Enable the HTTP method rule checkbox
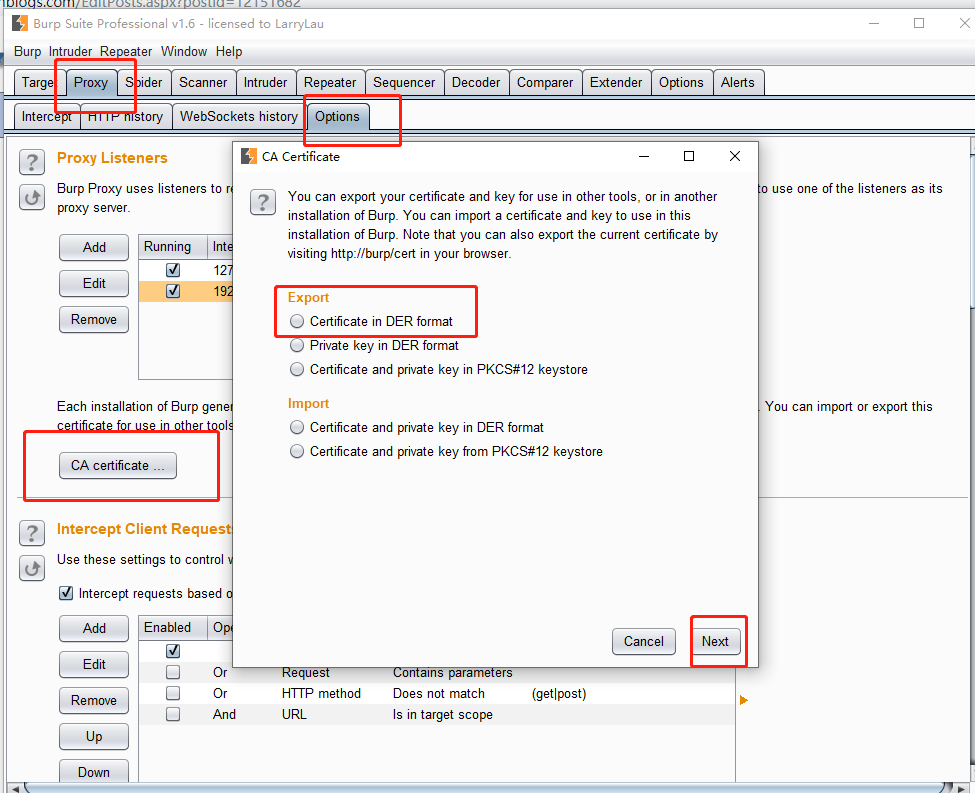This screenshot has height=793, width=975. 173,693
